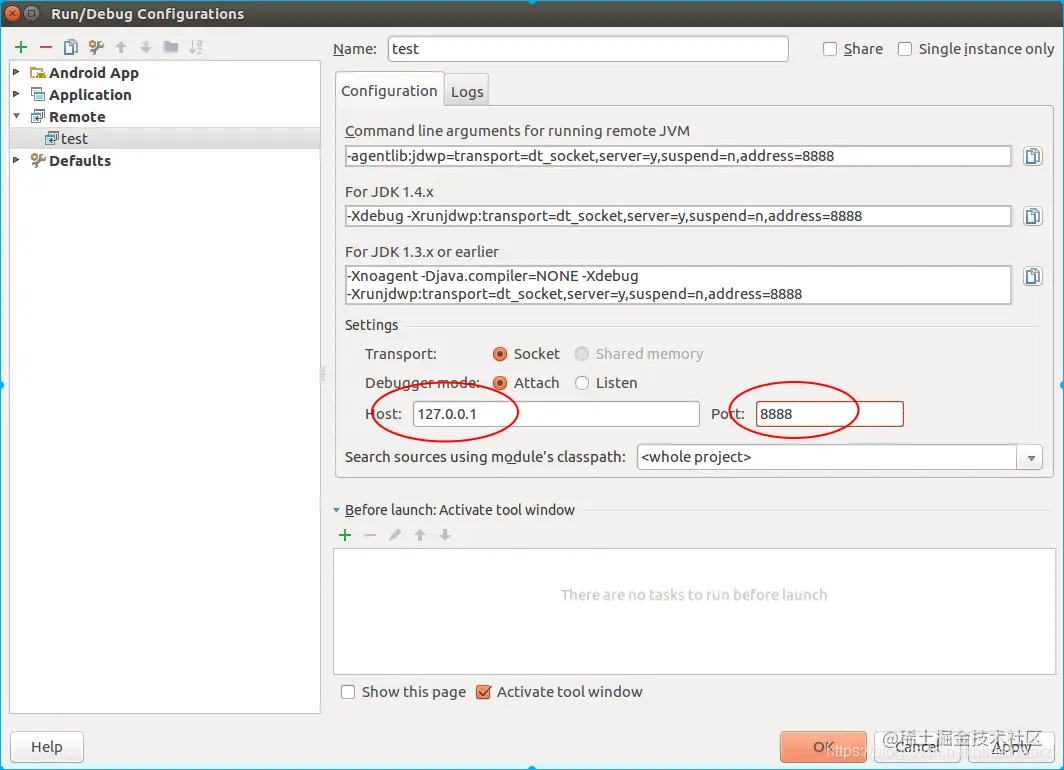Edit the before launch task with the pencil
The width and height of the screenshot is (1064, 770).
[395, 535]
